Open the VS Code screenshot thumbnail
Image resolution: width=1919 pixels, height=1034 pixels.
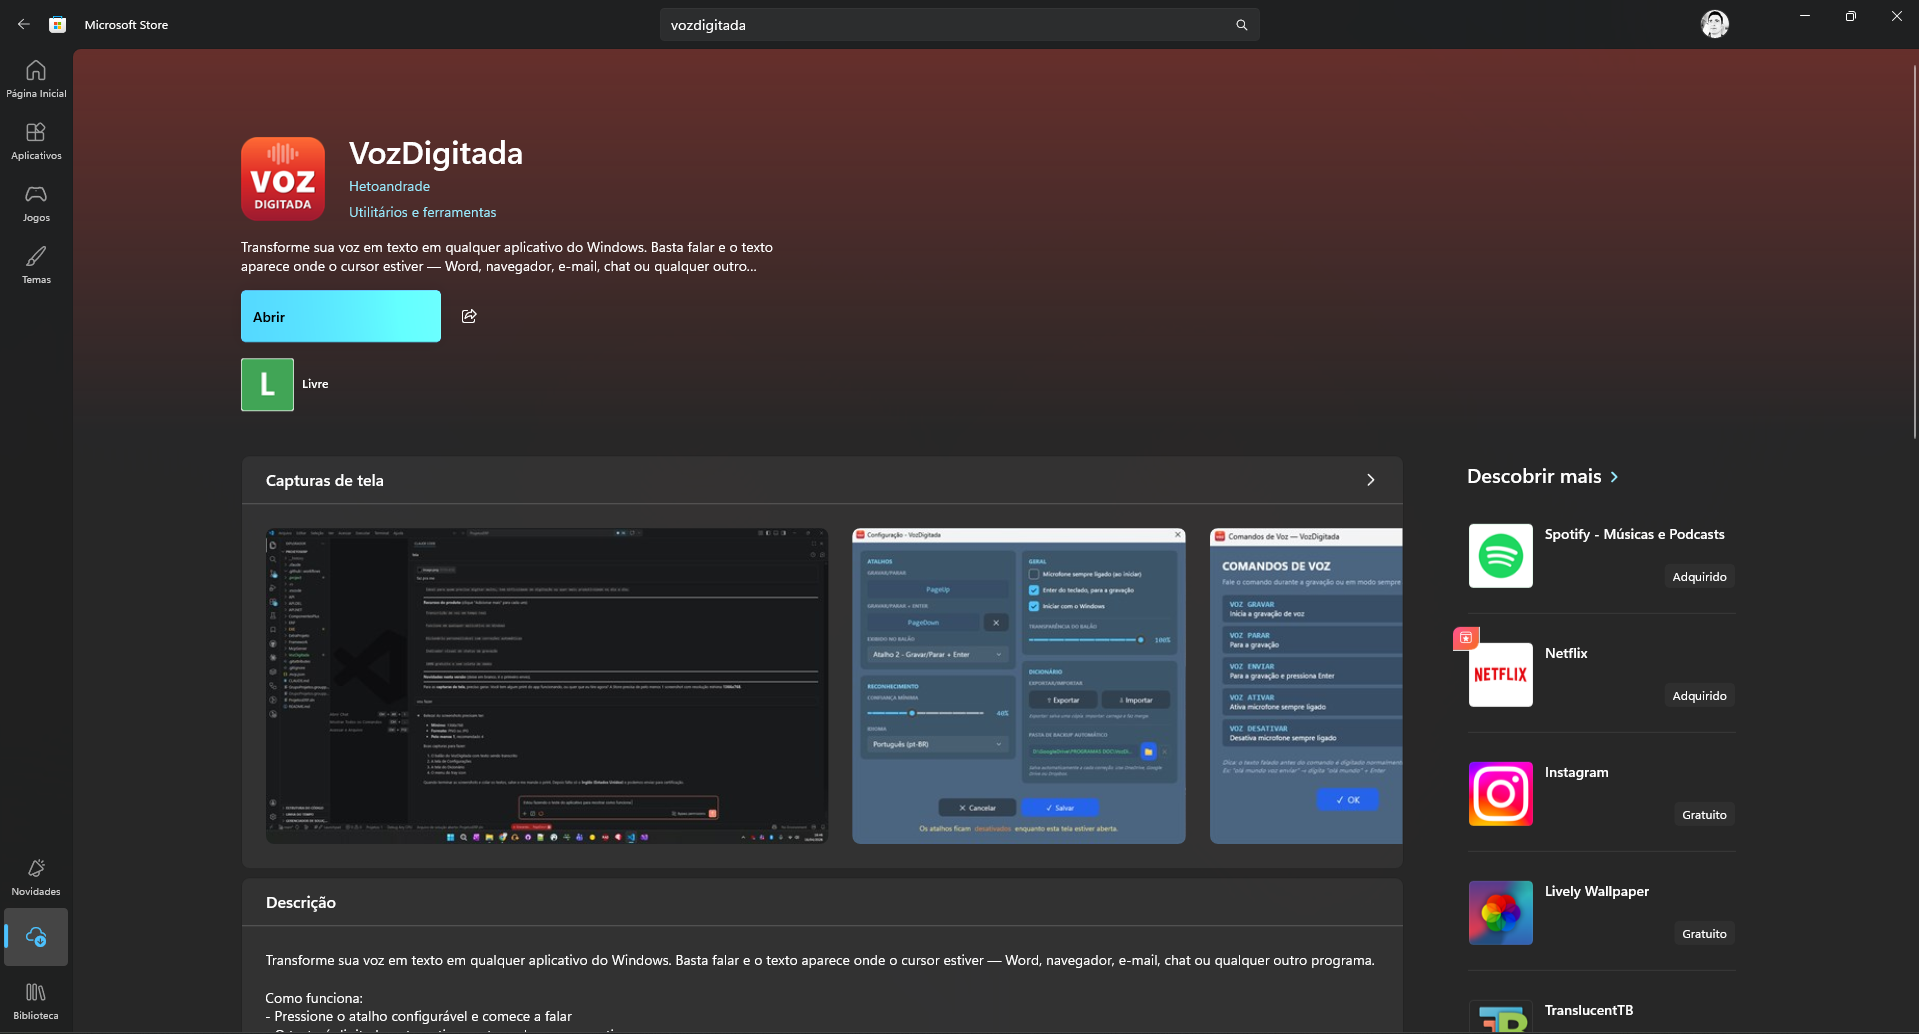[547, 686]
